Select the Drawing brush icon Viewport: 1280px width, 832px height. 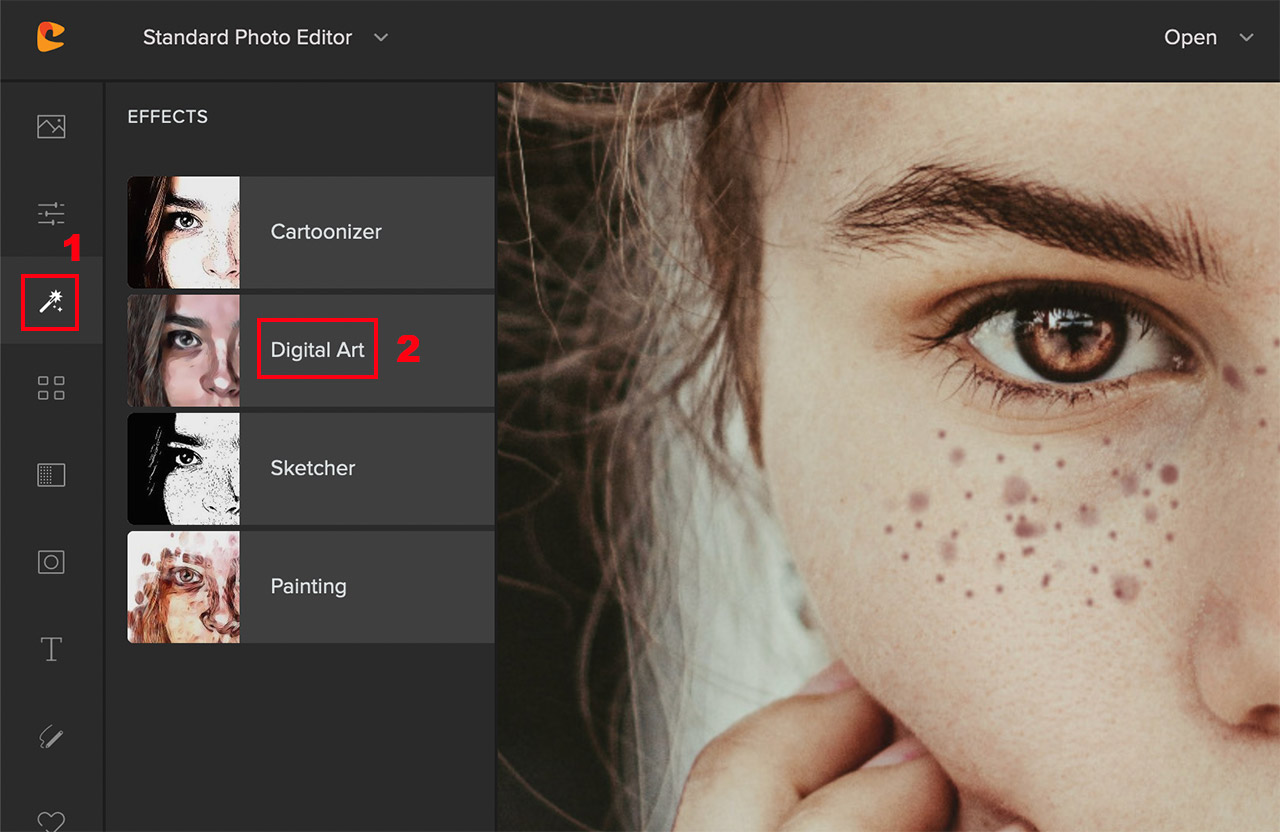tap(51, 738)
